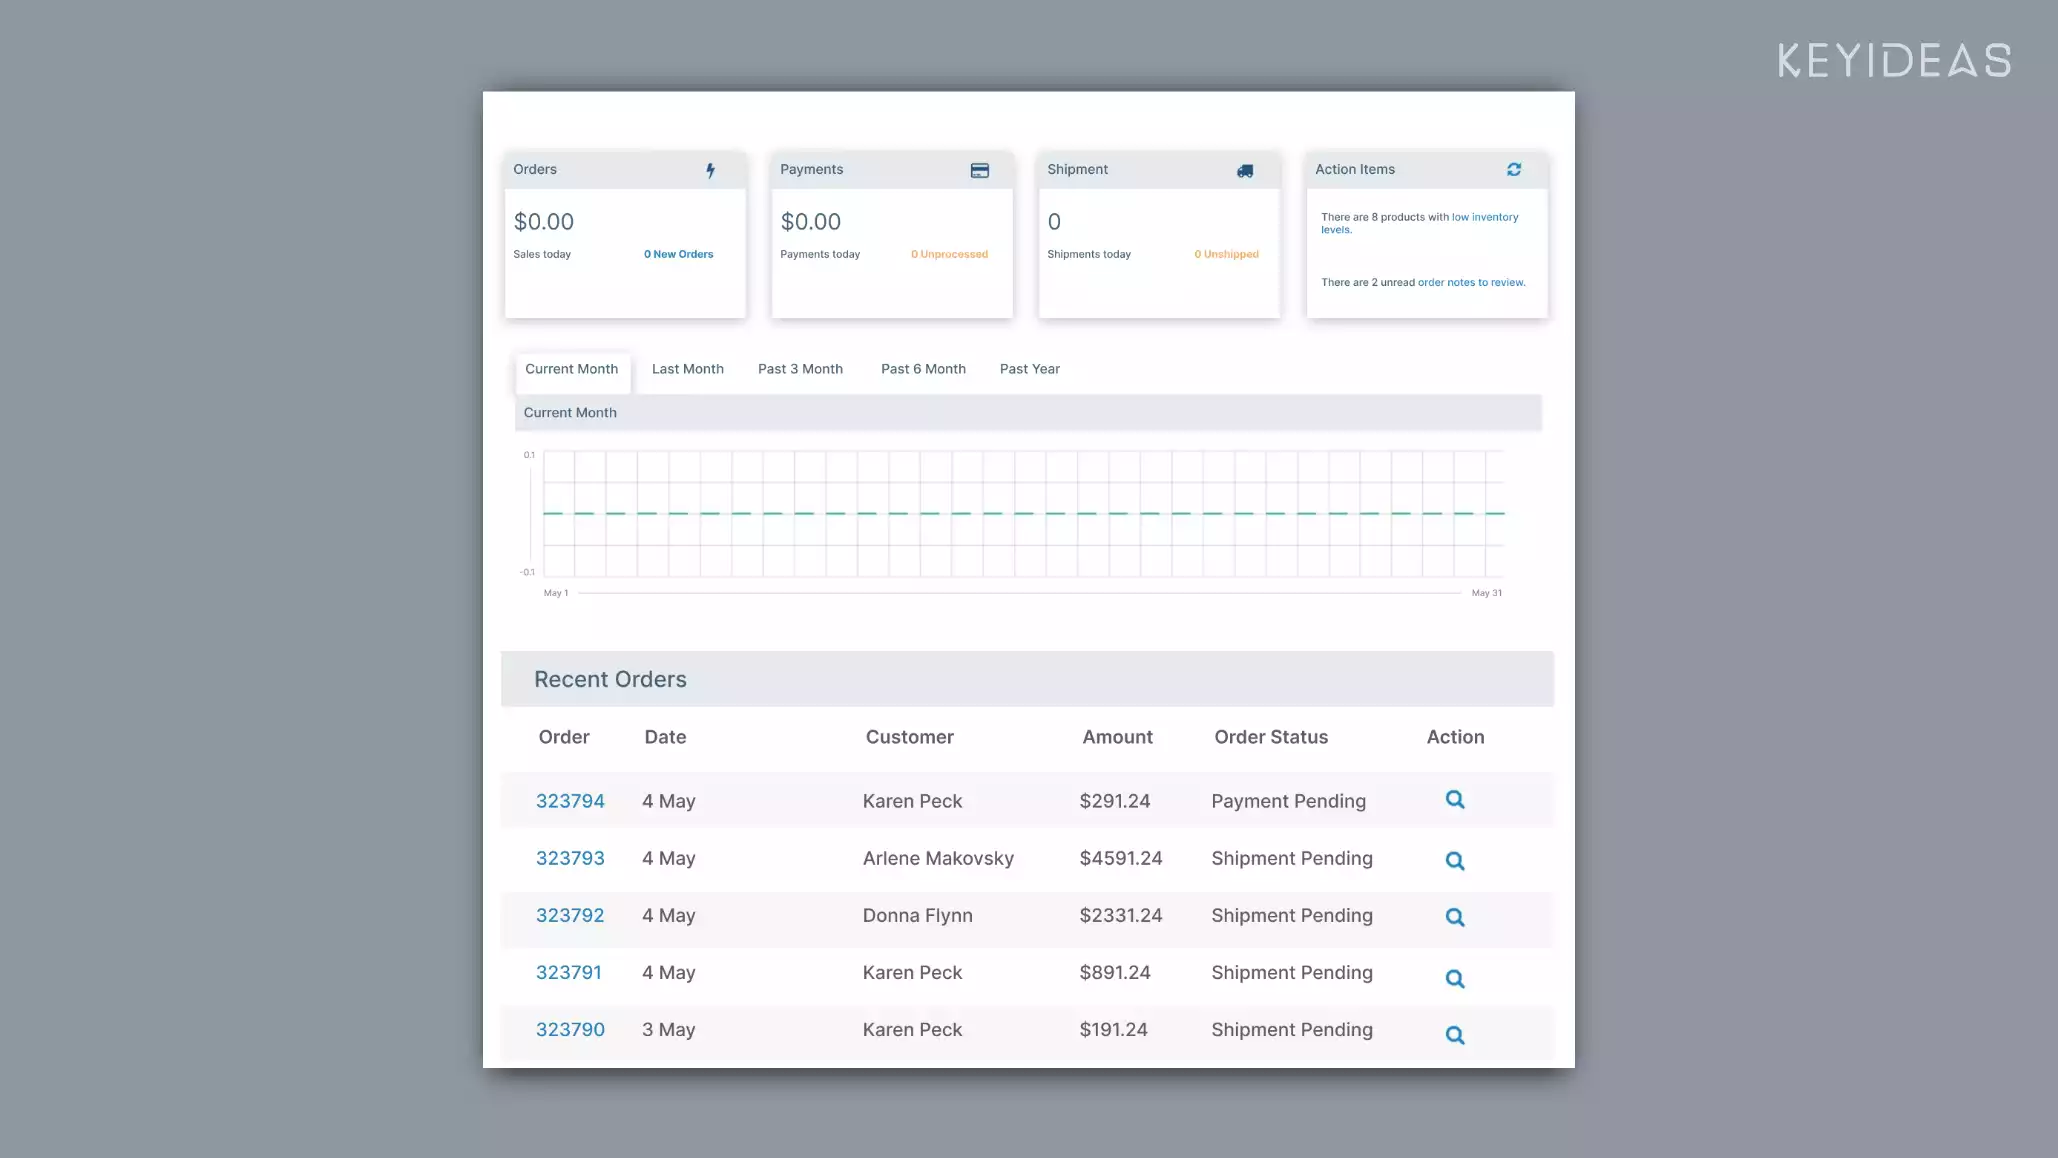Click the May 31 chart axis label
Image resolution: width=2058 pixels, height=1158 pixels.
point(1487,593)
